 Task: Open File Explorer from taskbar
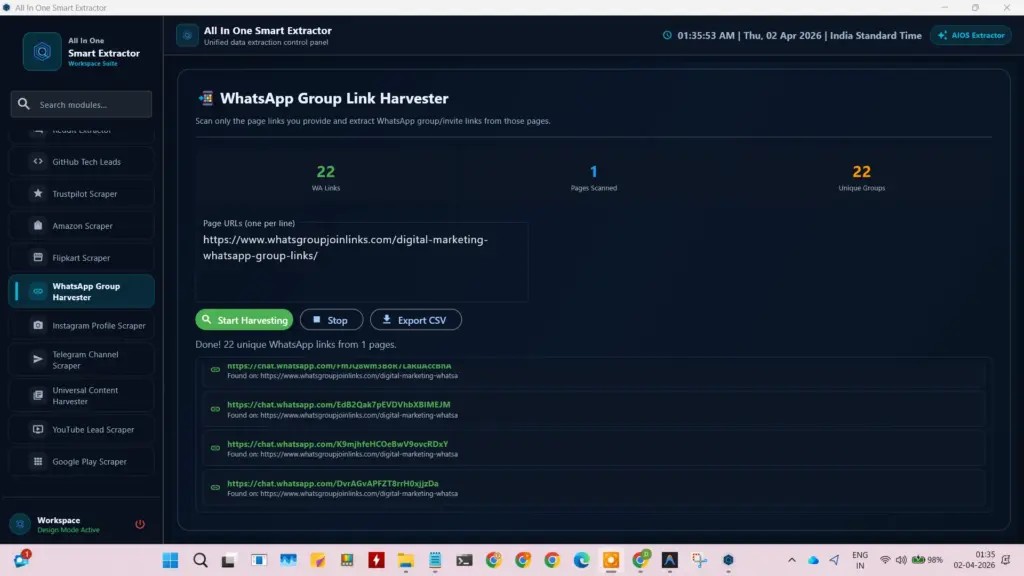[406, 560]
